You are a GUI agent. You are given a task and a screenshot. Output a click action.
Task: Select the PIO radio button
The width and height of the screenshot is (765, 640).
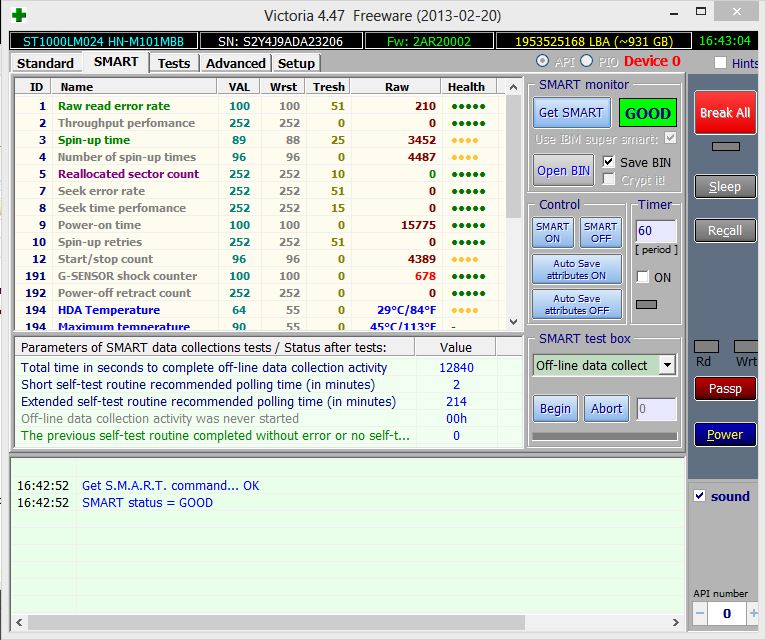tap(586, 61)
